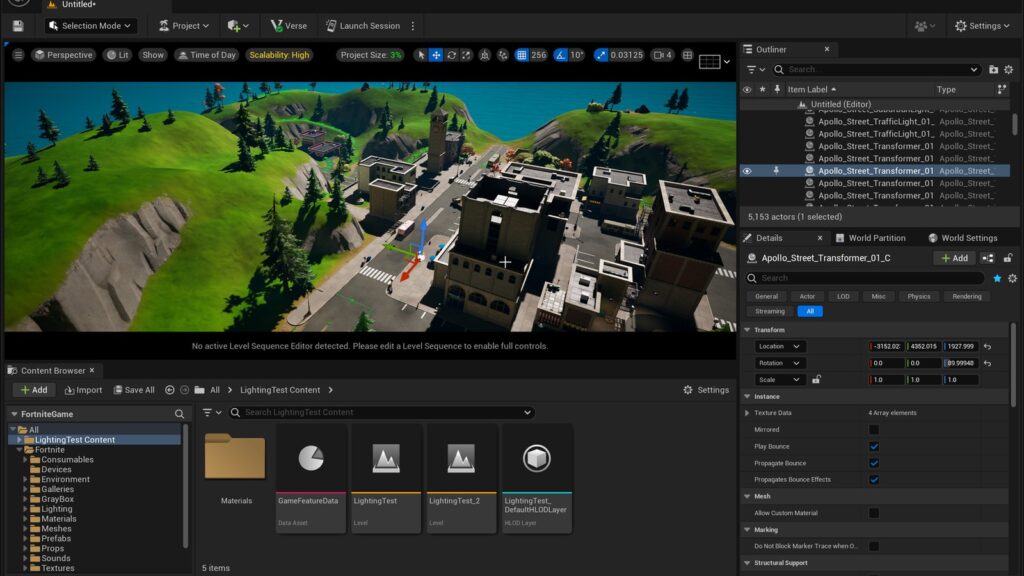Image resolution: width=1024 pixels, height=576 pixels.
Task: Toggle the Mirrored checkbox
Action: pyautogui.click(x=874, y=430)
